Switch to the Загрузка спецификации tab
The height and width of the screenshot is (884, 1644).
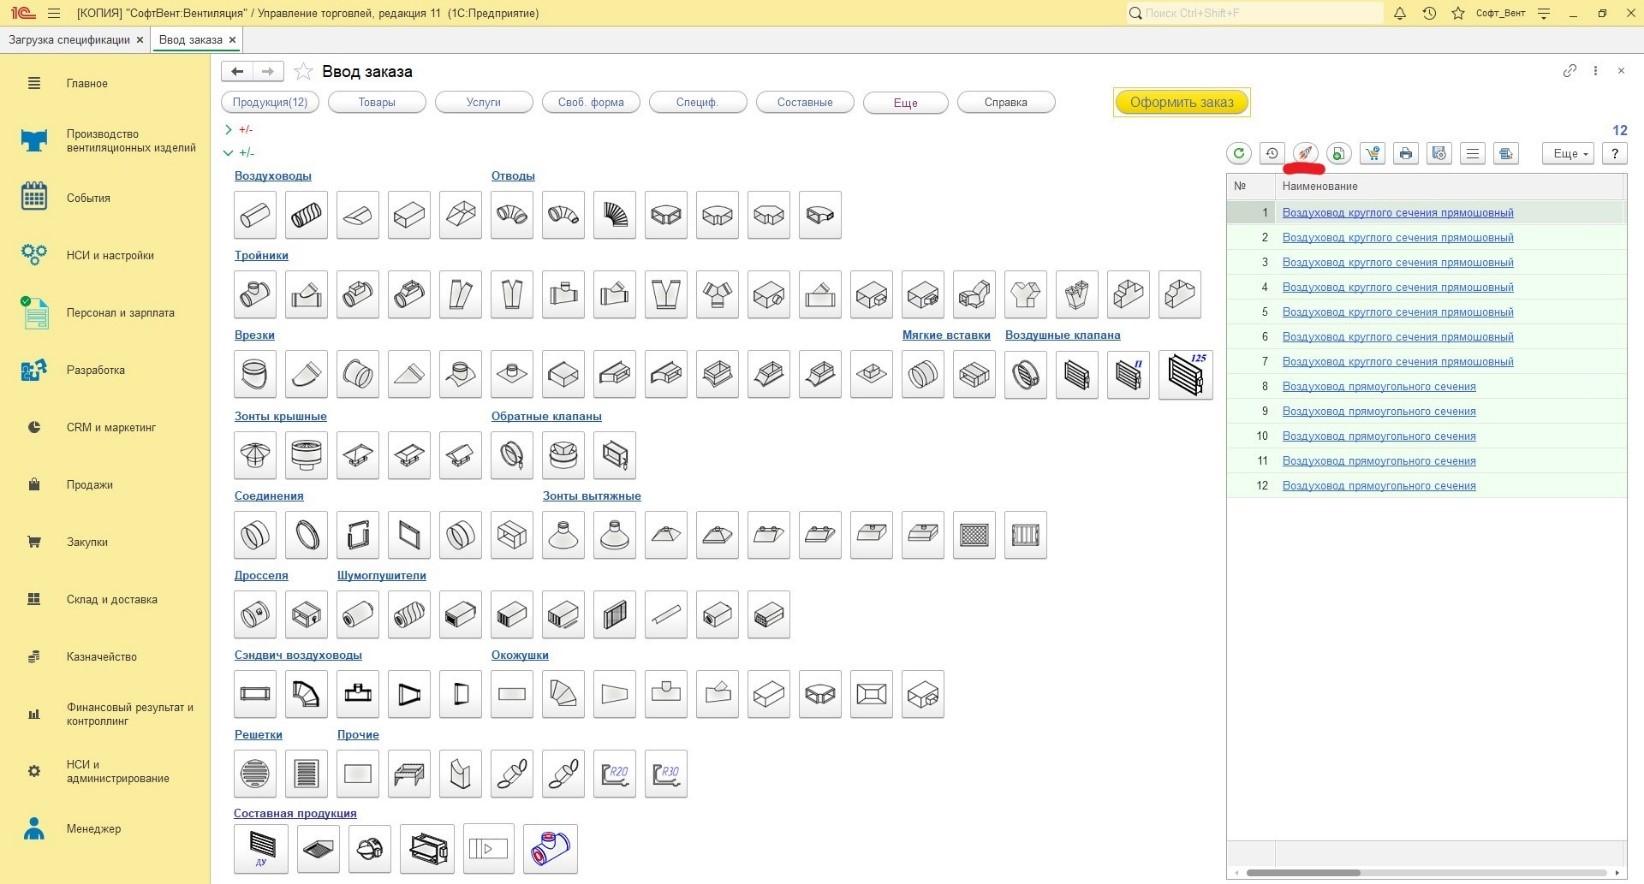[69, 40]
